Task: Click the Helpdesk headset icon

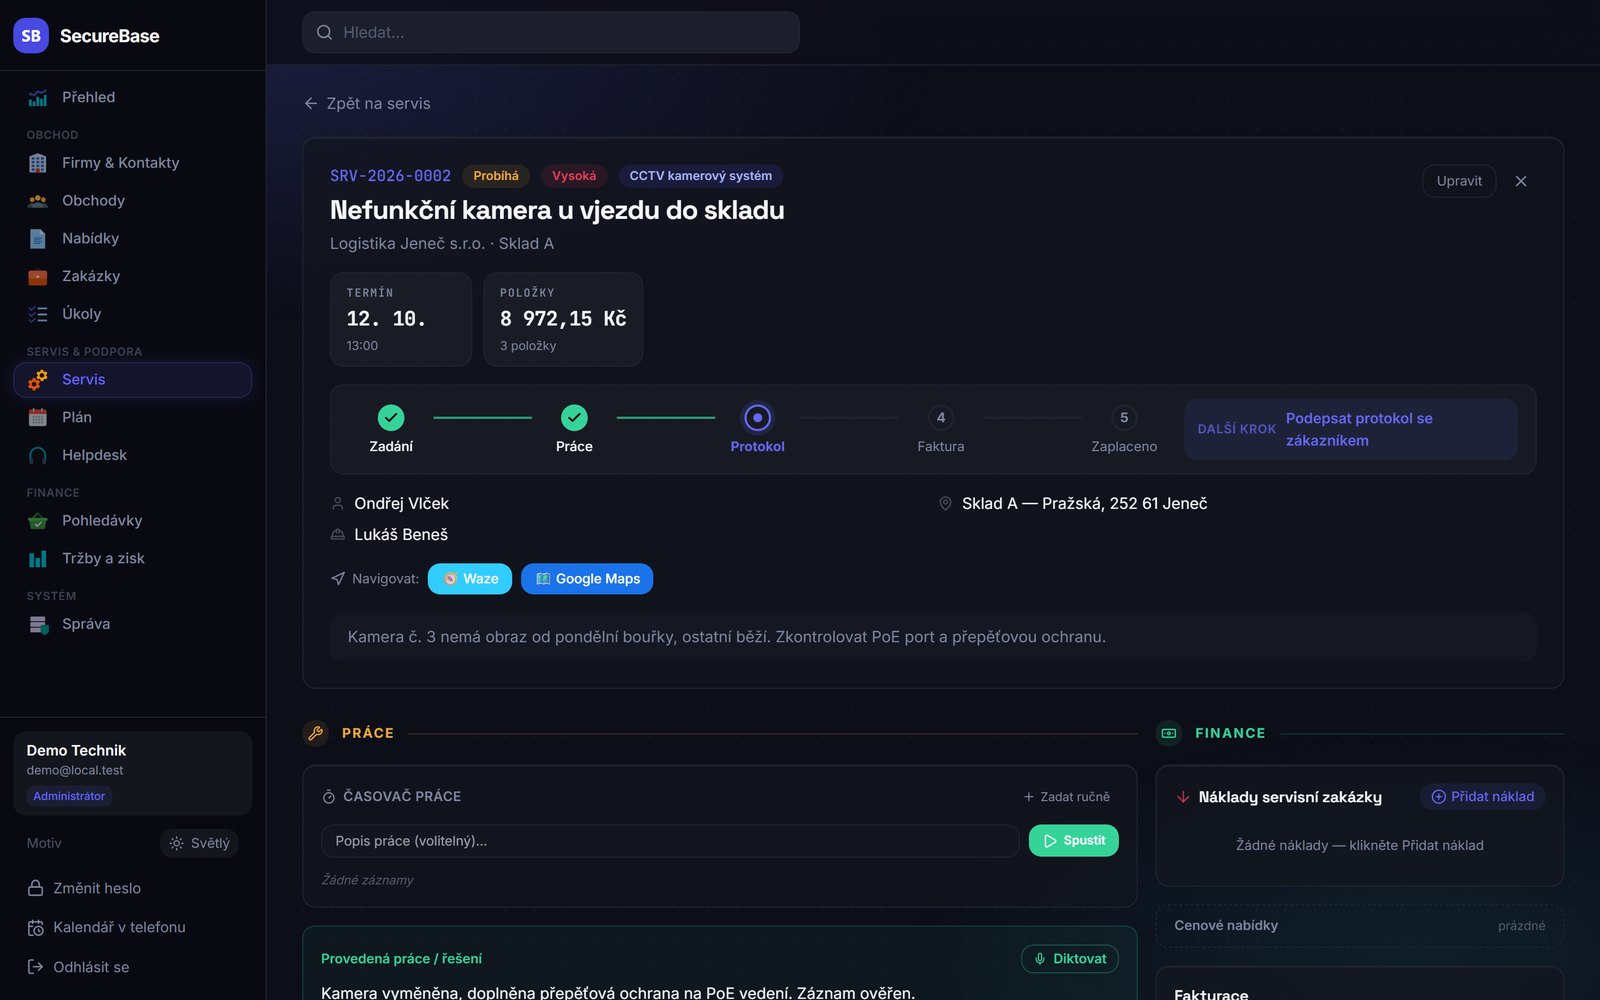Action: pos(38,455)
